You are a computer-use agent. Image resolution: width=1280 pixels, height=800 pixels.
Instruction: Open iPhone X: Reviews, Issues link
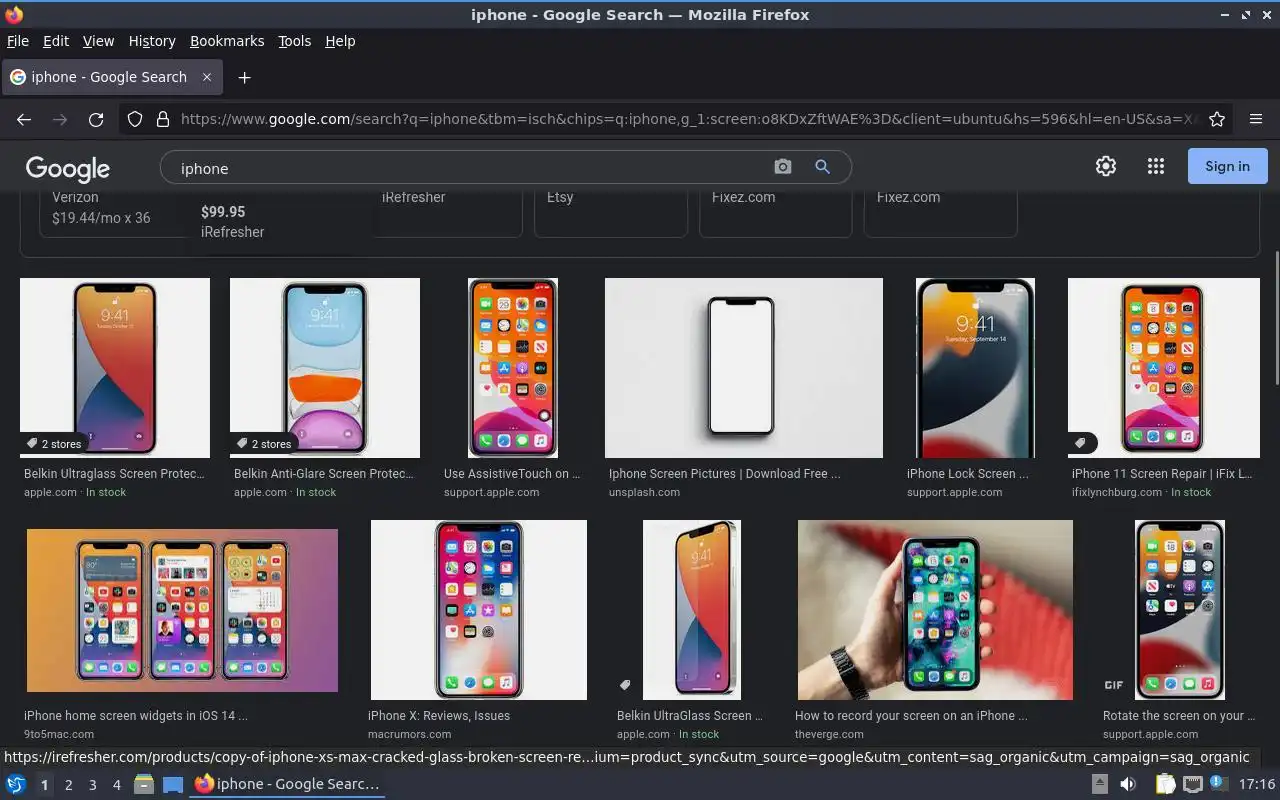(439, 716)
